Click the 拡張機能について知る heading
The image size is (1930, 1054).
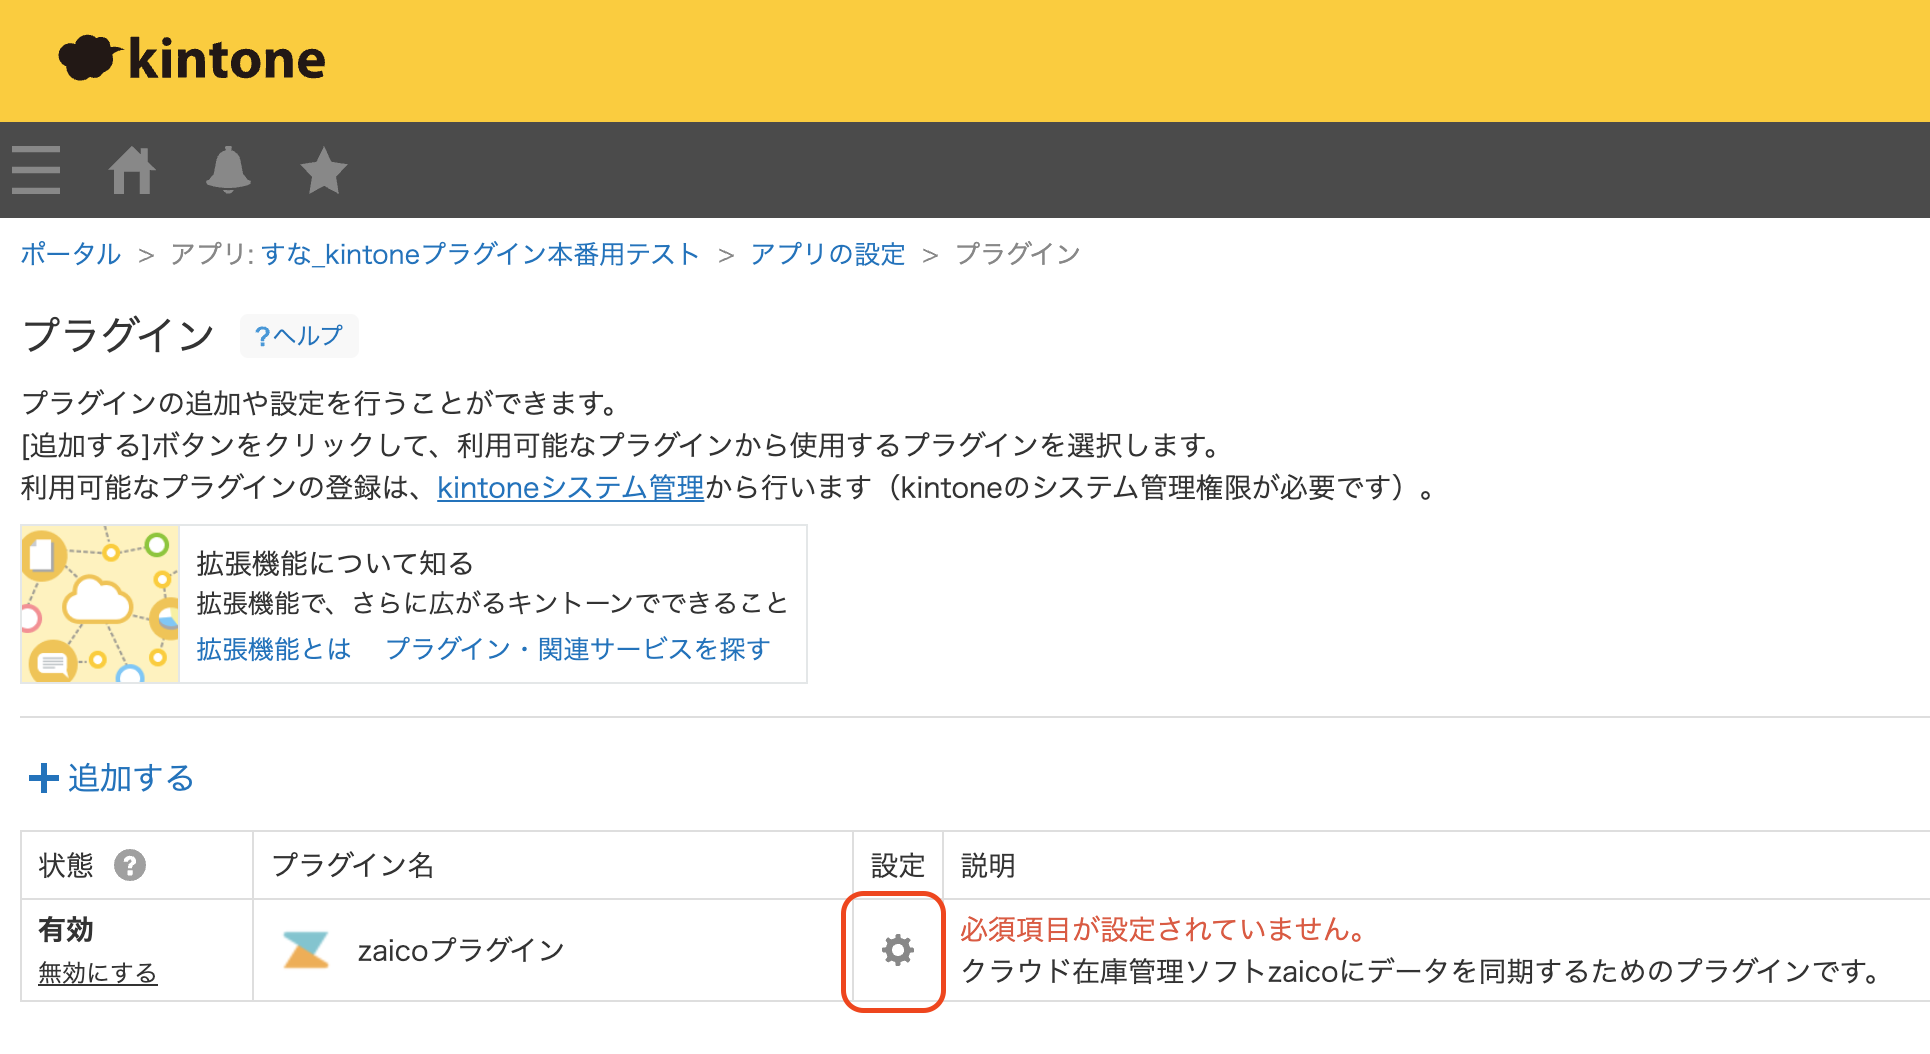pyautogui.click(x=335, y=564)
